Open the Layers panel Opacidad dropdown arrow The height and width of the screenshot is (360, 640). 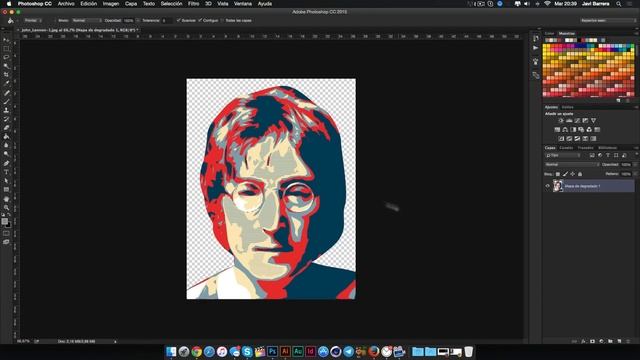coord(636,164)
